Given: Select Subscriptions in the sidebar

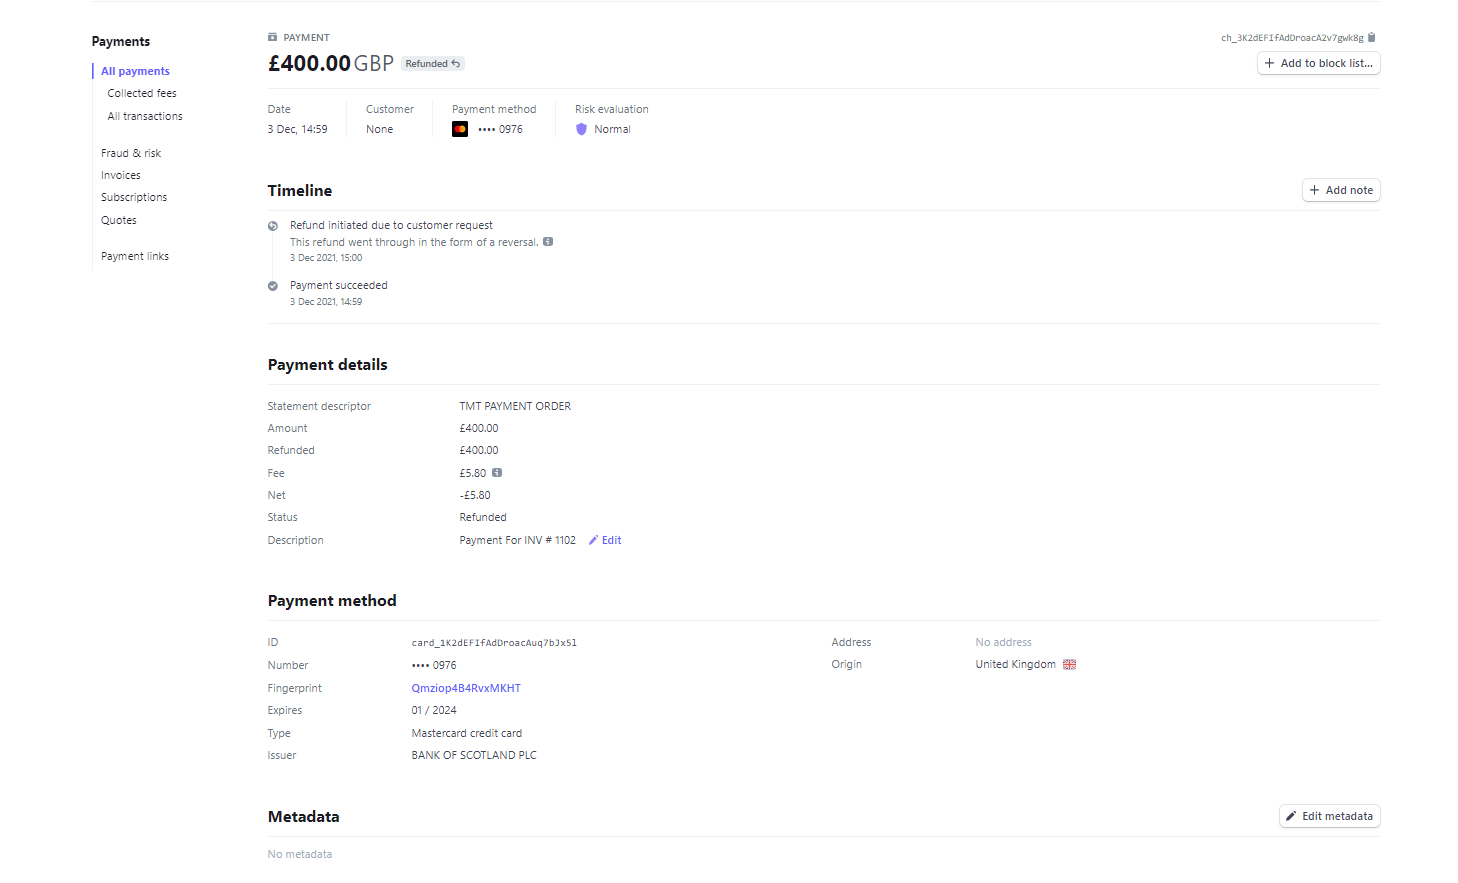Looking at the screenshot, I should 134,197.
